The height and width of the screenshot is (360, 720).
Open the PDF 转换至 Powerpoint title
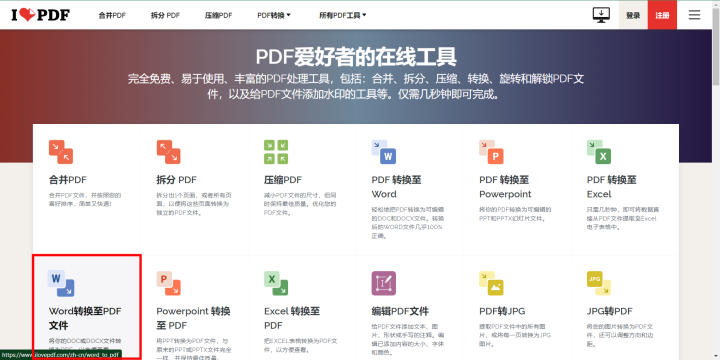click(x=505, y=186)
